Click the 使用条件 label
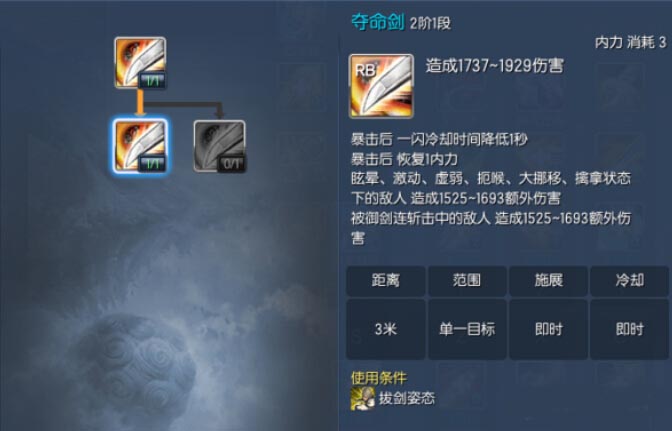The width and height of the screenshot is (672, 431). [378, 377]
